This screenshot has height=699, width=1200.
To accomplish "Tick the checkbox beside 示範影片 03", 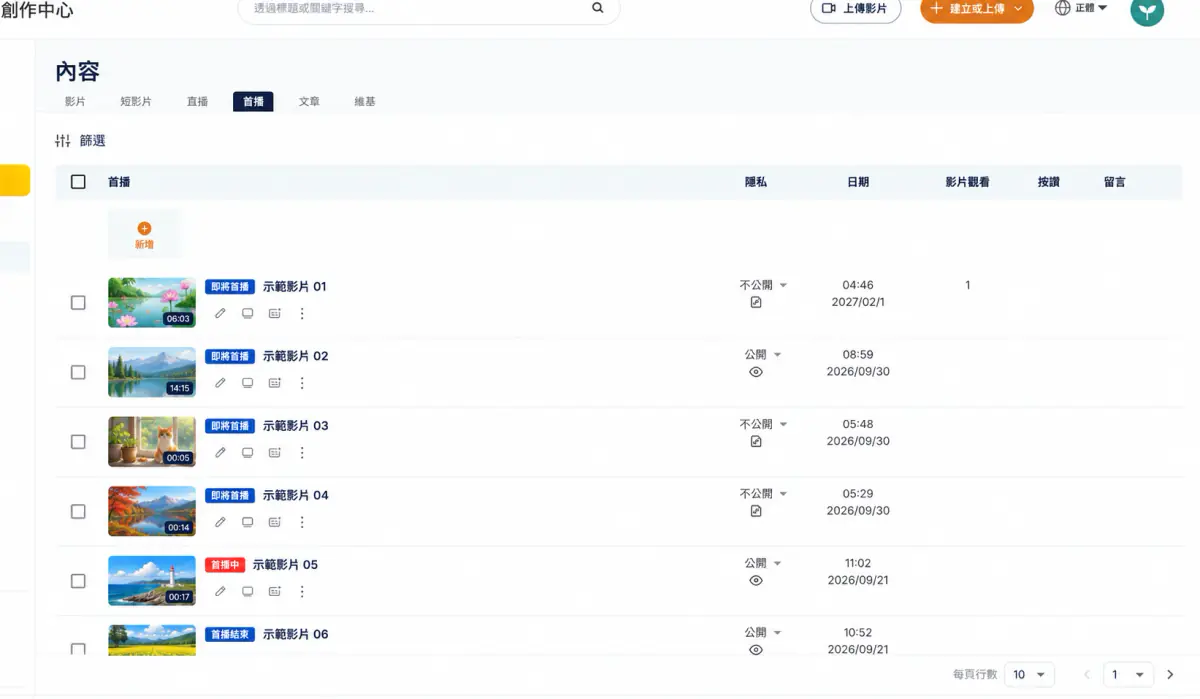I will [78, 442].
